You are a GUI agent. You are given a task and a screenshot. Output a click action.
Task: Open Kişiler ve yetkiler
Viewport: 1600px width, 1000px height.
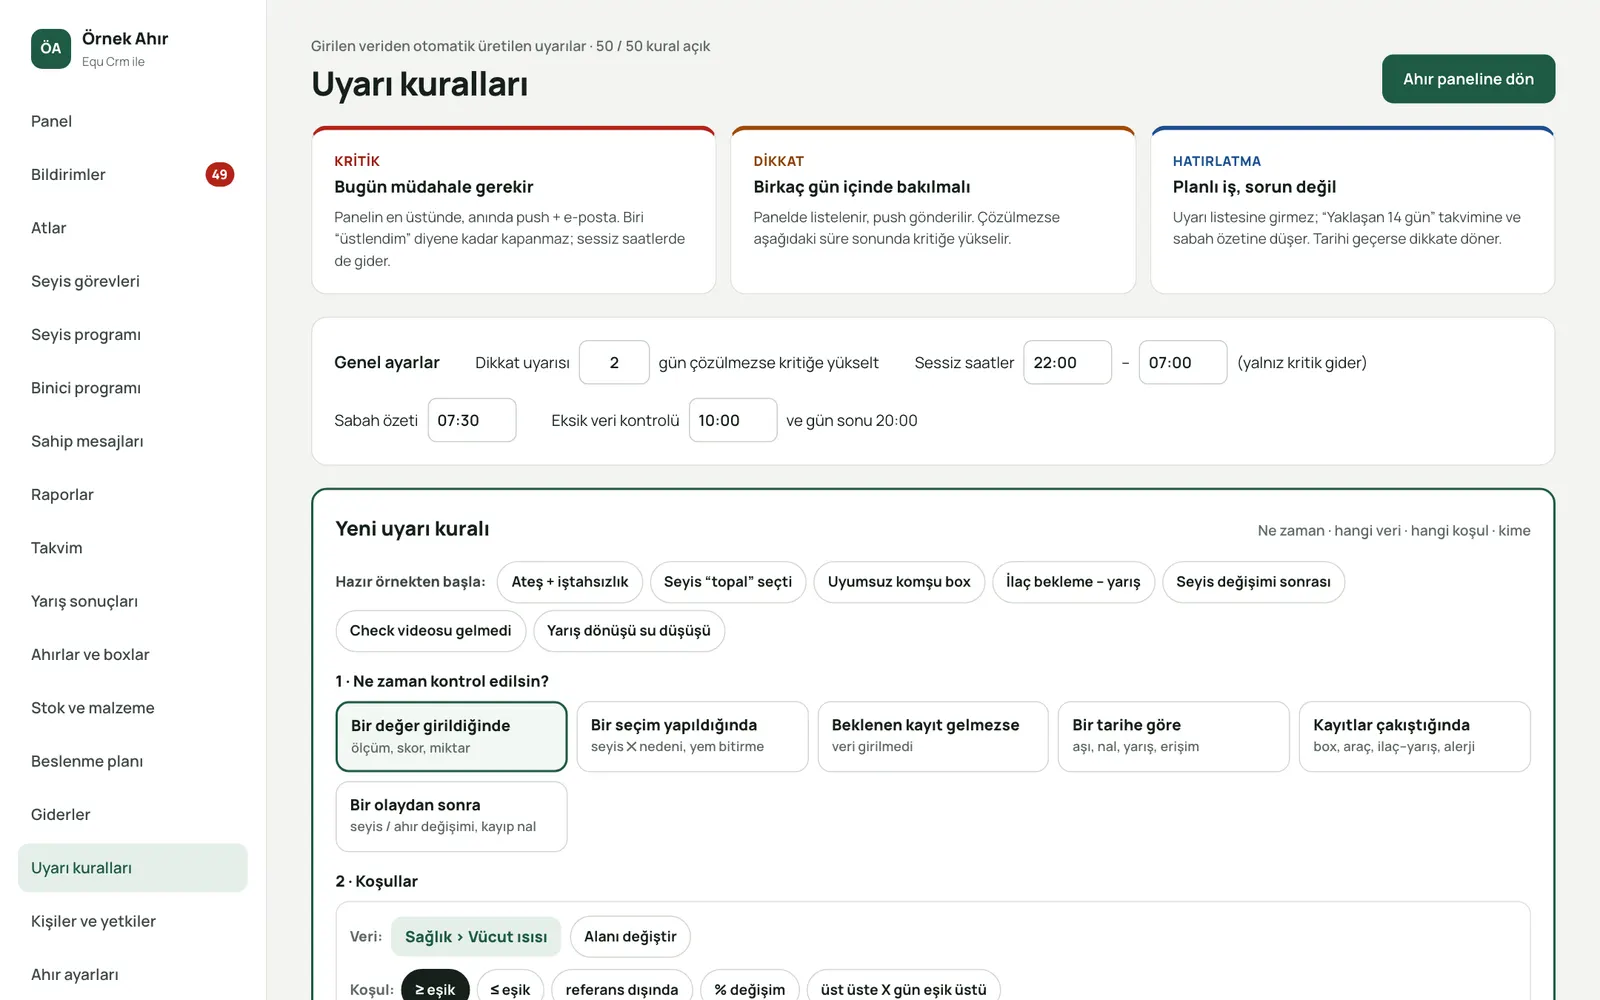pos(132,921)
